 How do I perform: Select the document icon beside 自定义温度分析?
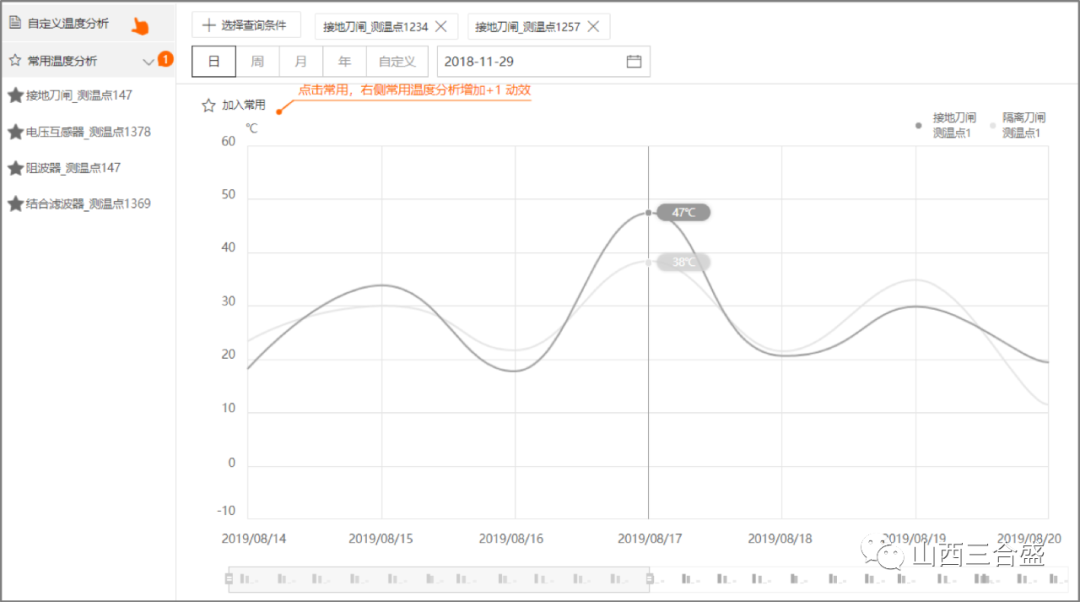(14, 20)
